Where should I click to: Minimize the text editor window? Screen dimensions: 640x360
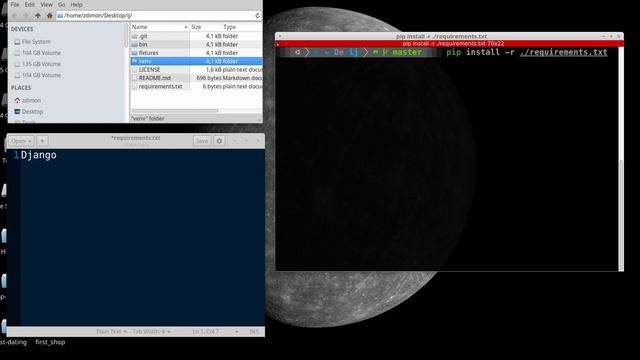pyautogui.click(x=235, y=141)
